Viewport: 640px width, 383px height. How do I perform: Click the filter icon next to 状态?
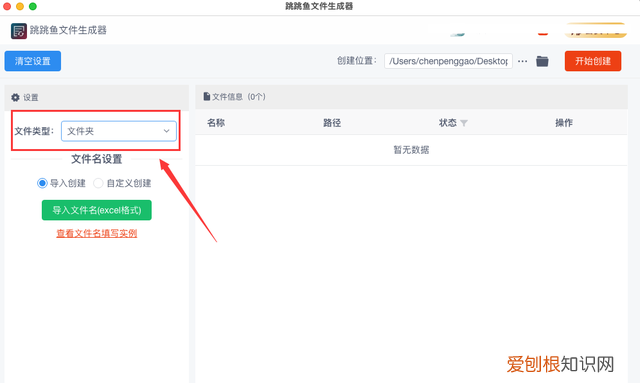point(464,123)
